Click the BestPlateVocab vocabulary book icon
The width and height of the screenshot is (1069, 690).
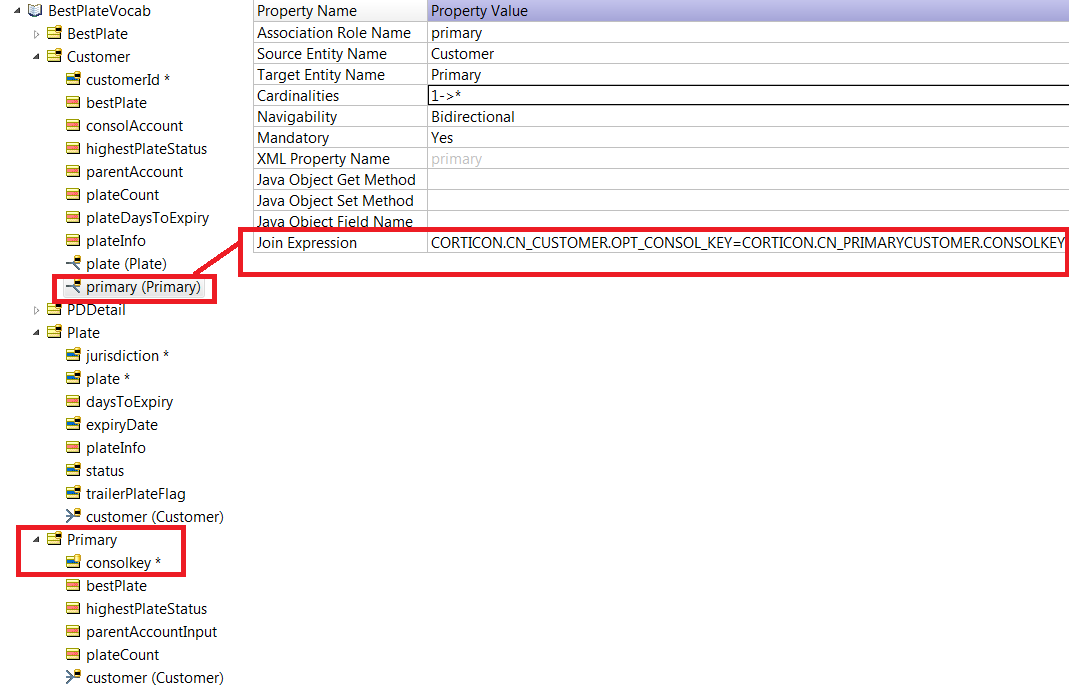35,10
